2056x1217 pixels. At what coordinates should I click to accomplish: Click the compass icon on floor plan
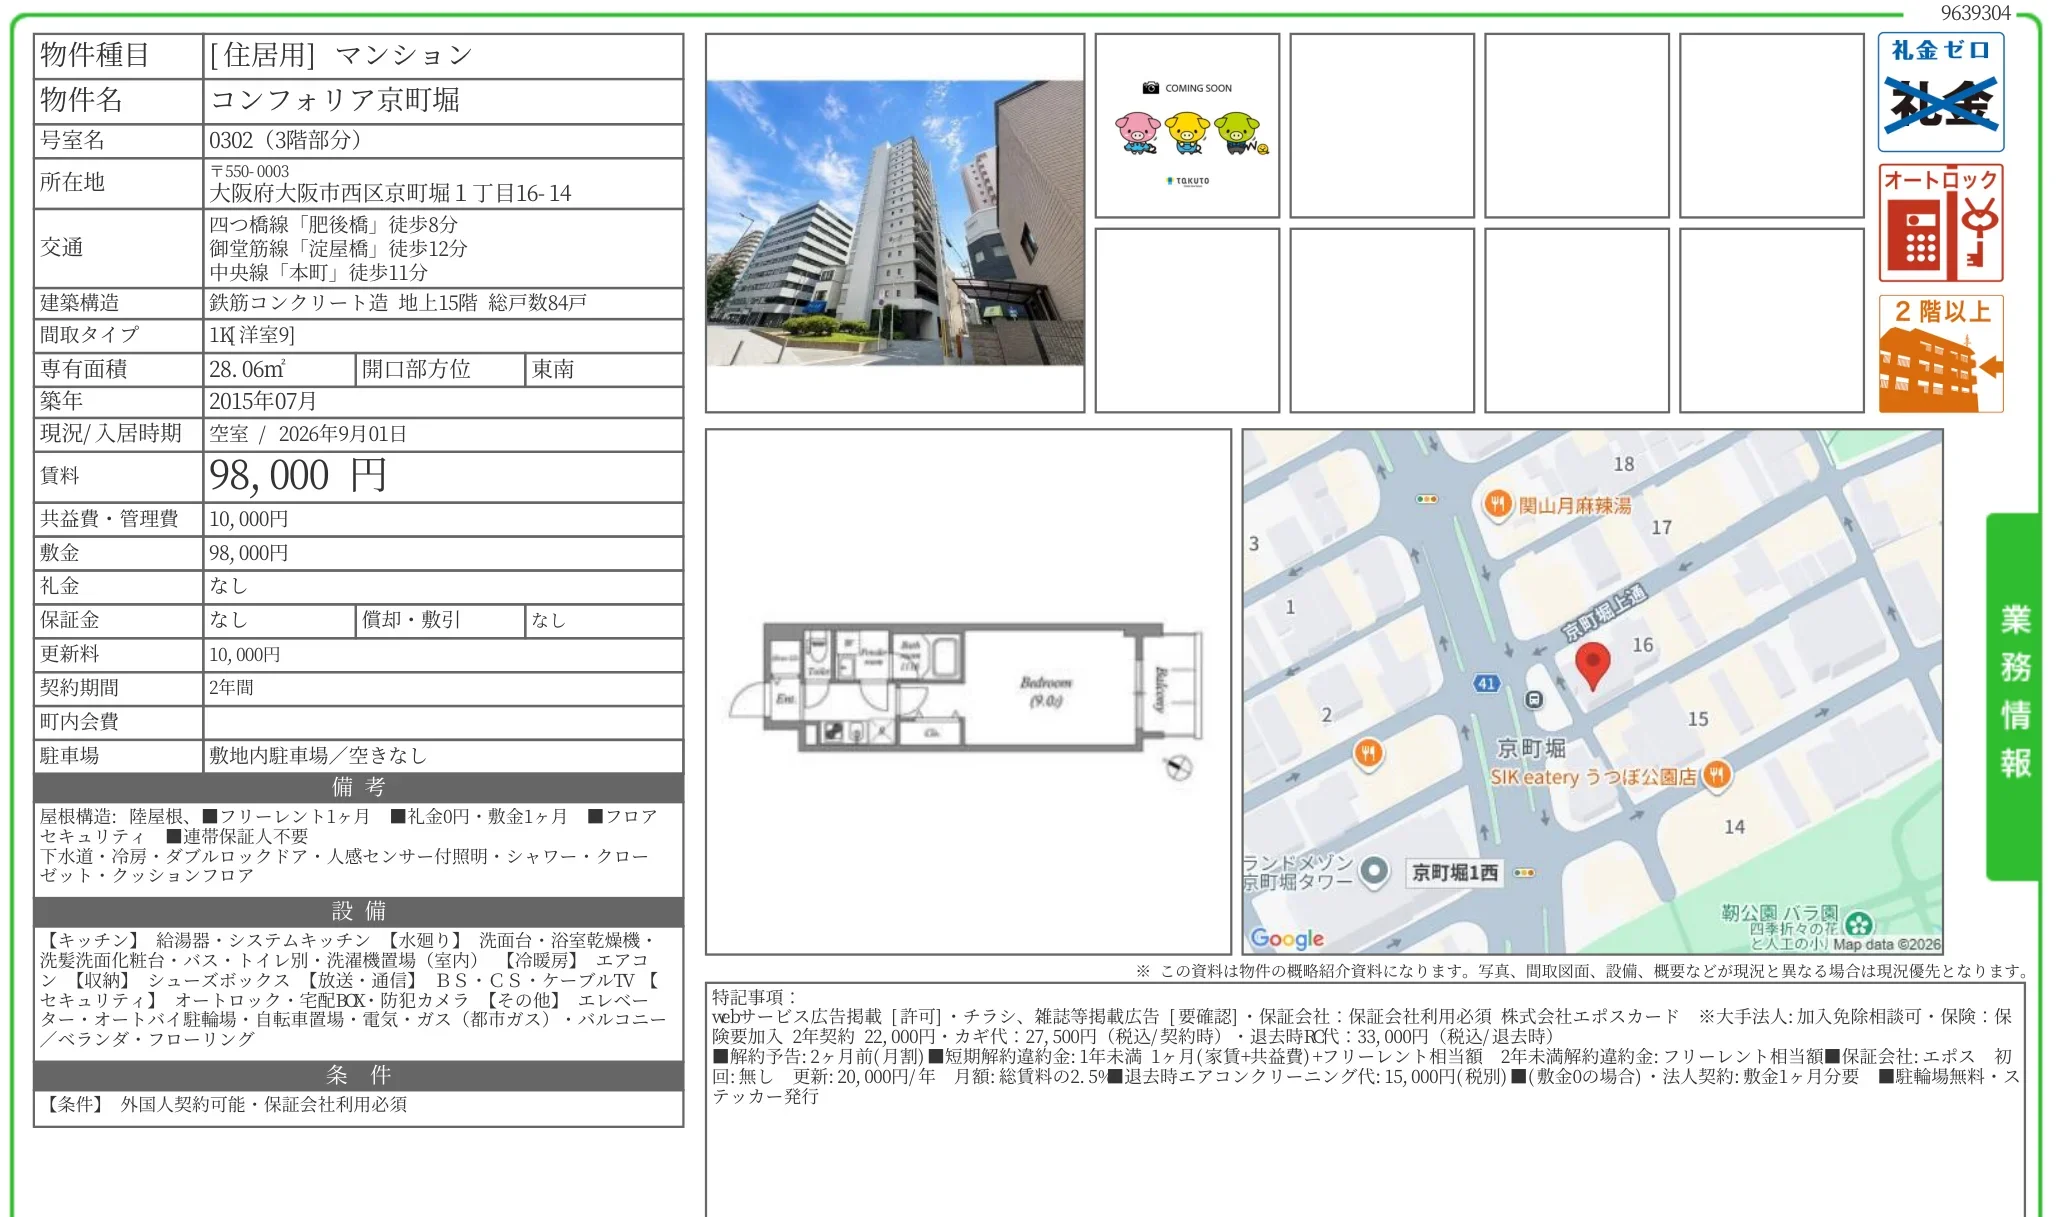(x=1179, y=767)
